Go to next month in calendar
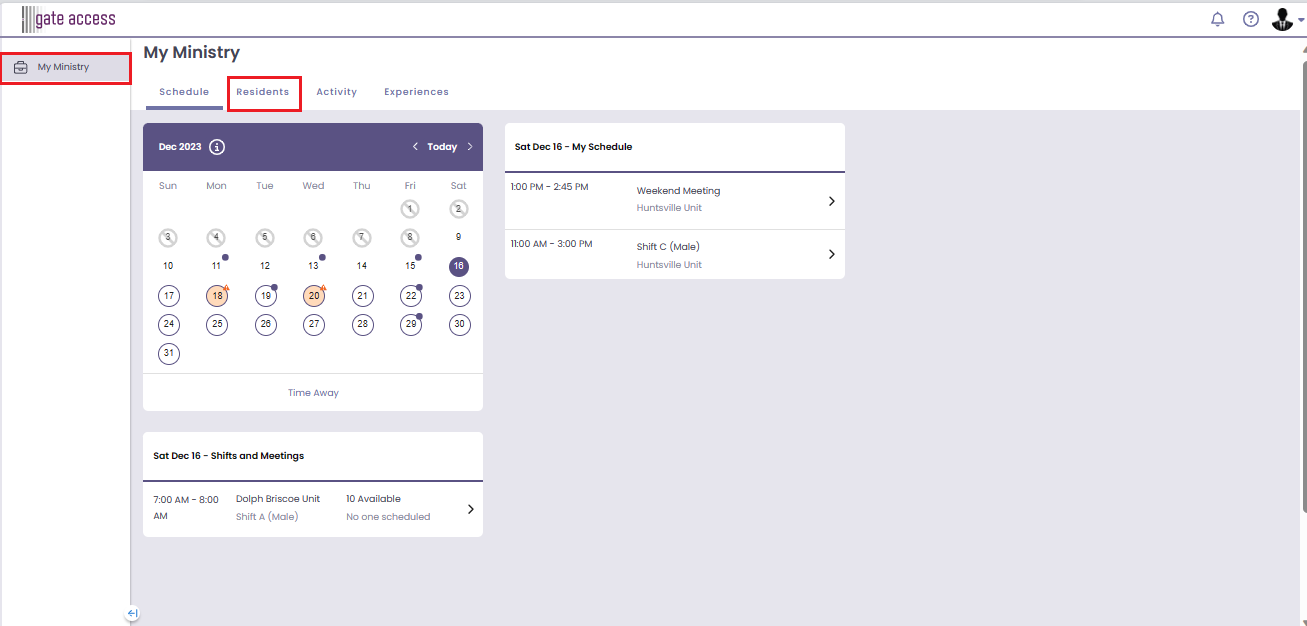 click(470, 147)
